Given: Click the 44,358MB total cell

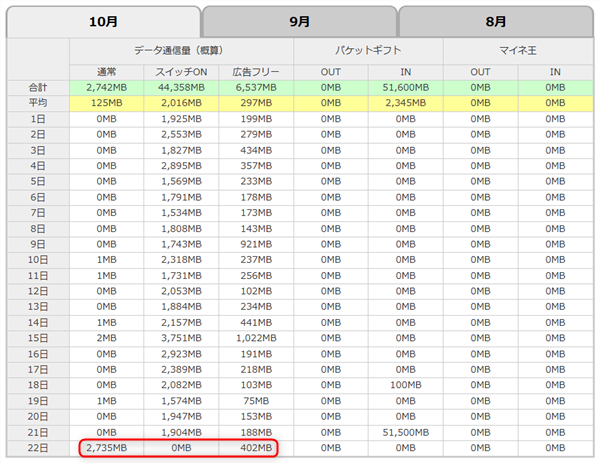Looking at the screenshot, I should 181,87.
